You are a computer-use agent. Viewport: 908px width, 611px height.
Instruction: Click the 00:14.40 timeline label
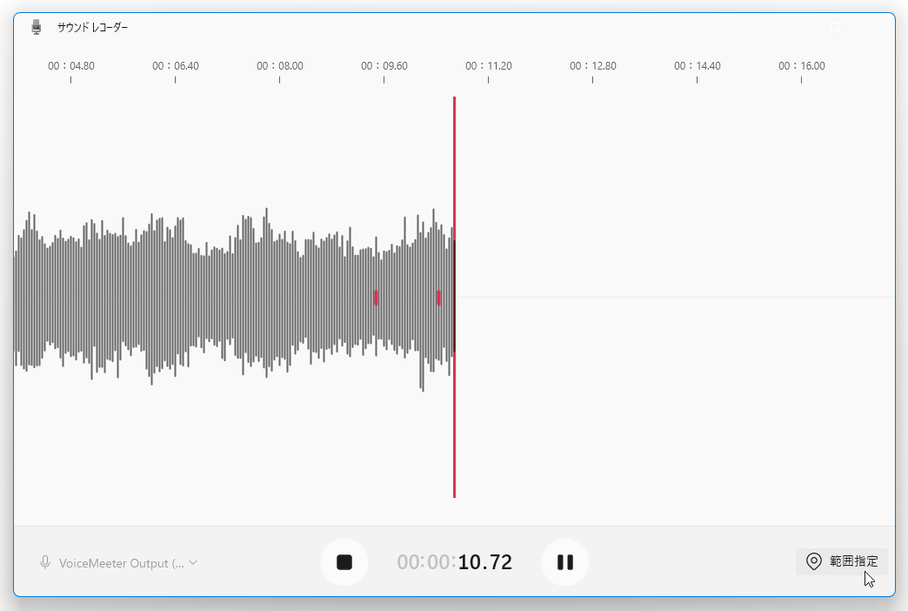point(697,66)
